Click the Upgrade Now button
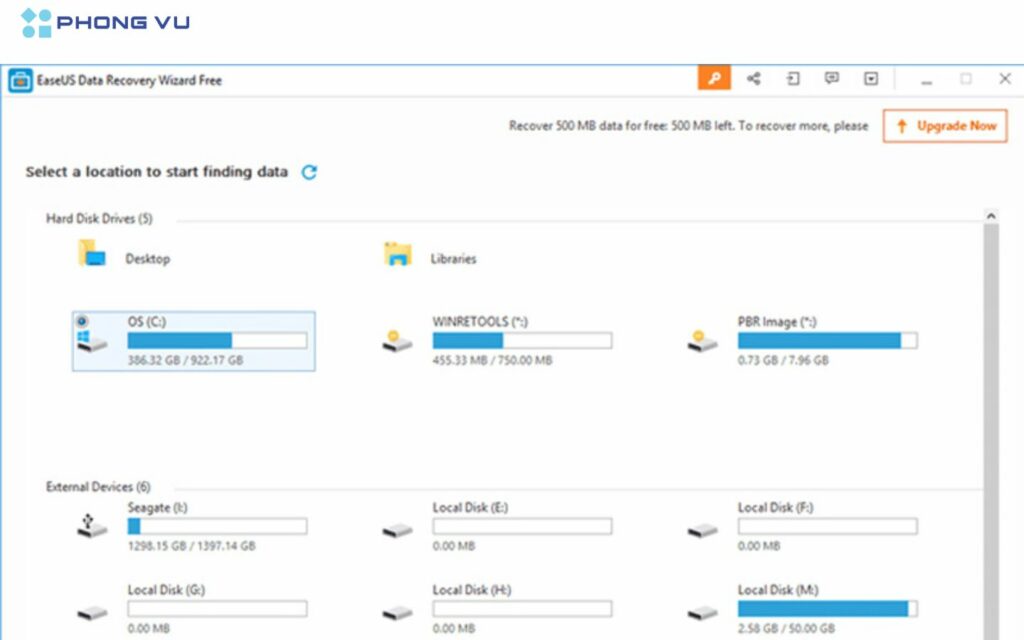The width and height of the screenshot is (1024, 640). pyautogui.click(x=945, y=126)
